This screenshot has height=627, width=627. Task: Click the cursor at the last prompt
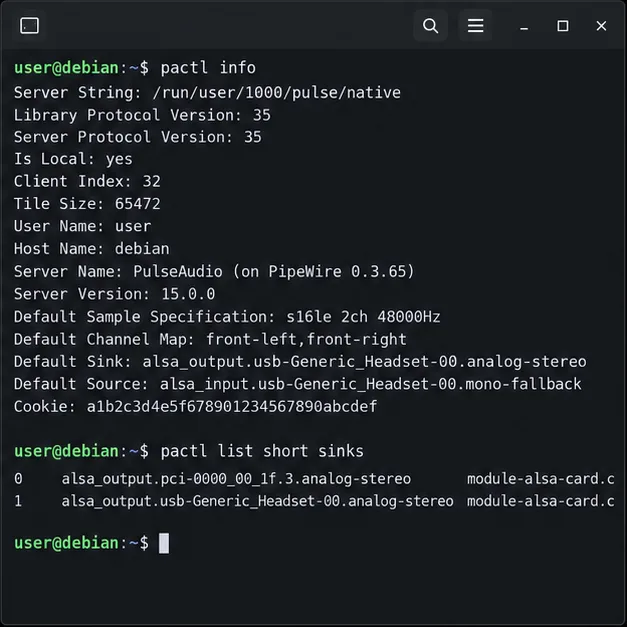click(x=164, y=543)
